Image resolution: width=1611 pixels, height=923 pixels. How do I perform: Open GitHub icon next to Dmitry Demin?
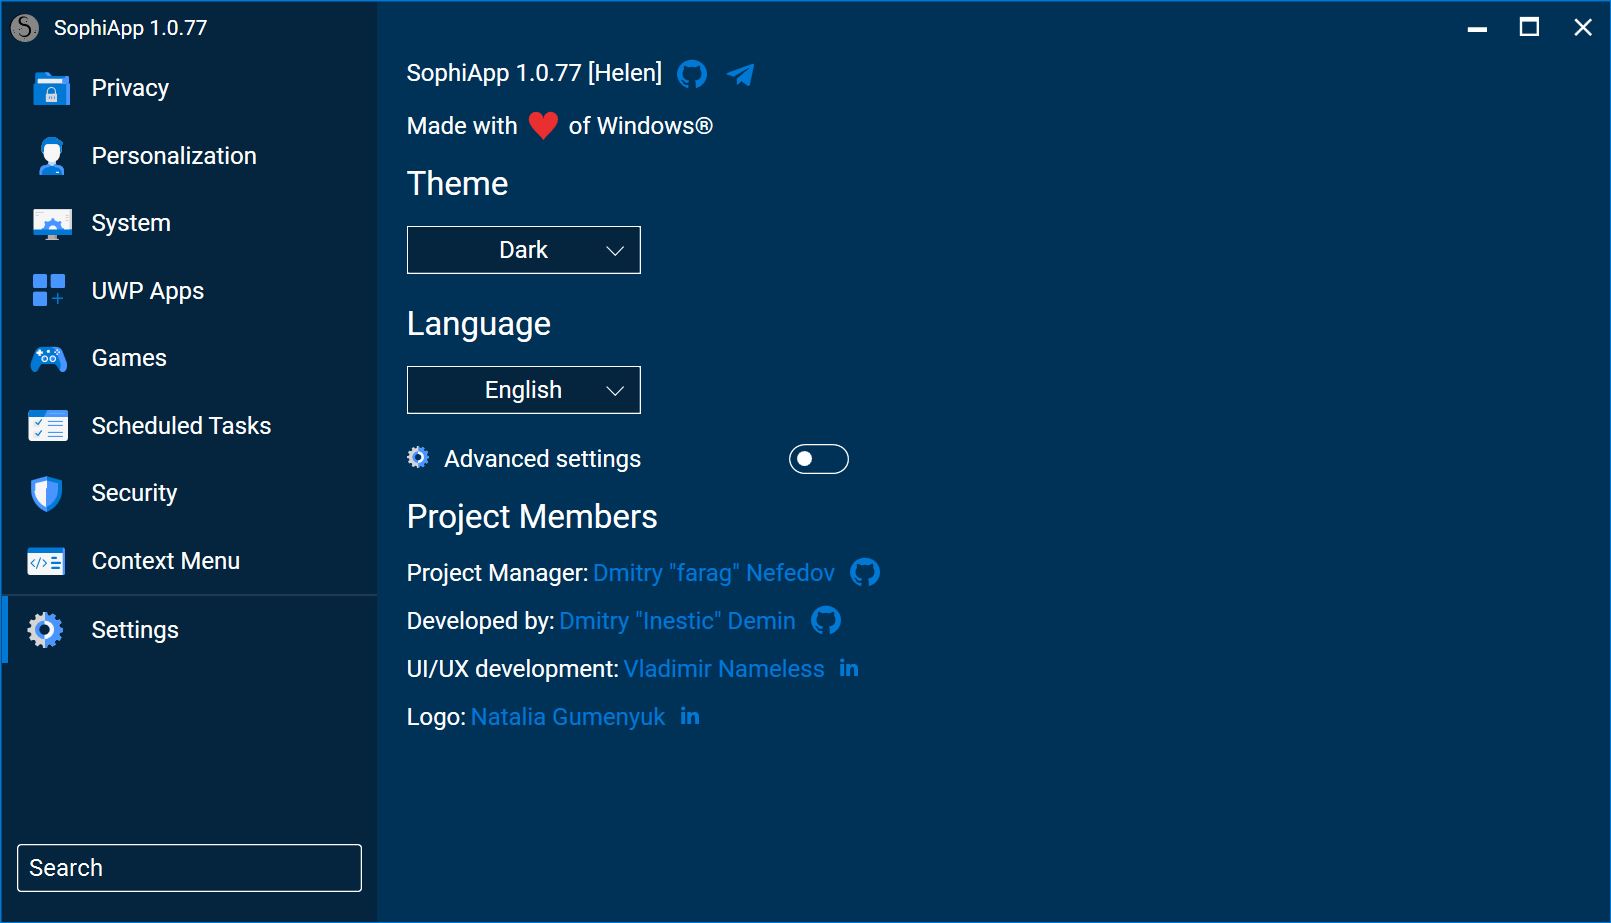[826, 620]
